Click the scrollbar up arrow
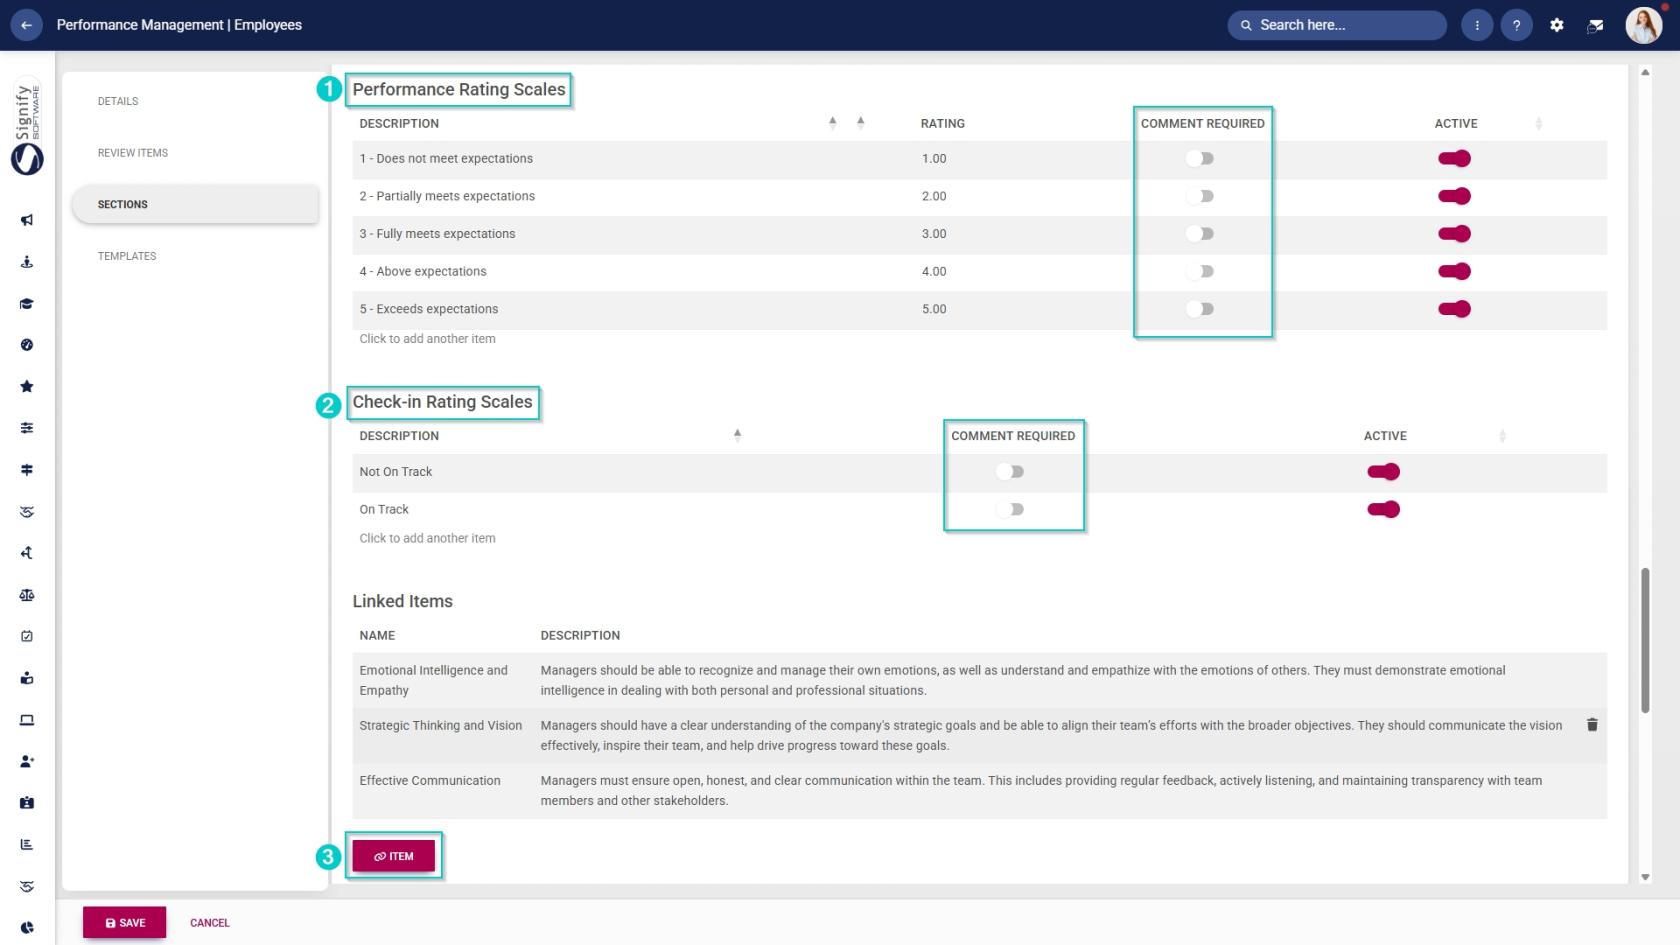 pyautogui.click(x=1645, y=72)
